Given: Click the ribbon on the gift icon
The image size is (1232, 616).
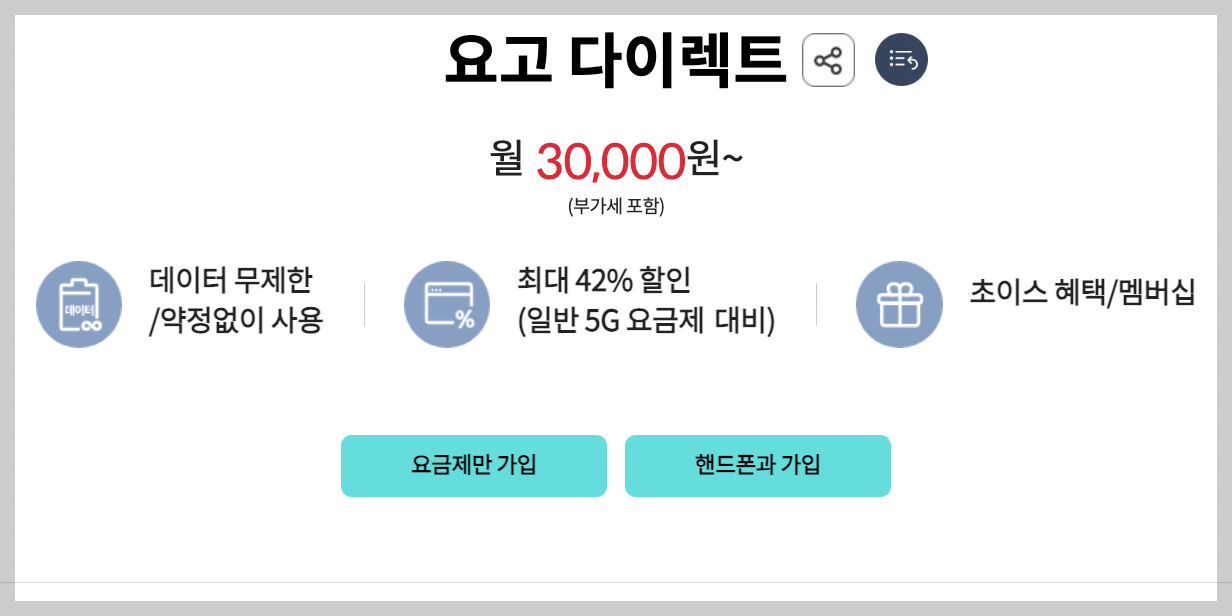Looking at the screenshot, I should click(897, 290).
